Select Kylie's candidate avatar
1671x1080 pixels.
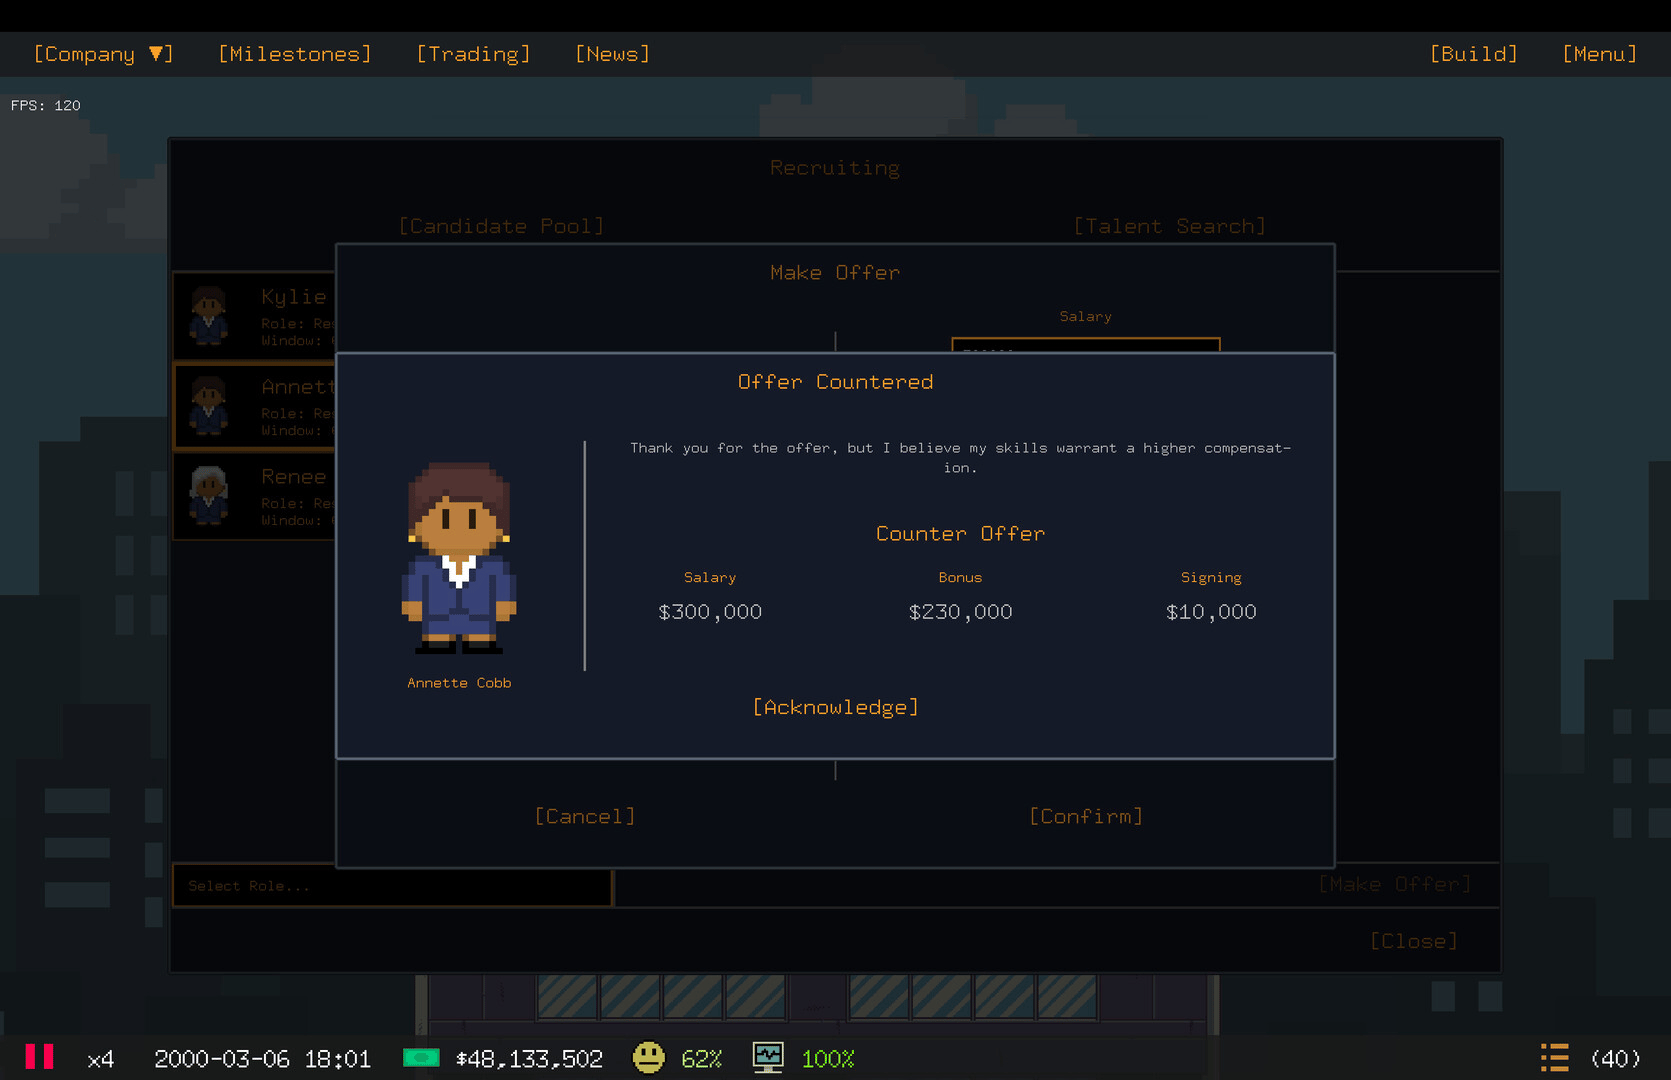coord(209,315)
